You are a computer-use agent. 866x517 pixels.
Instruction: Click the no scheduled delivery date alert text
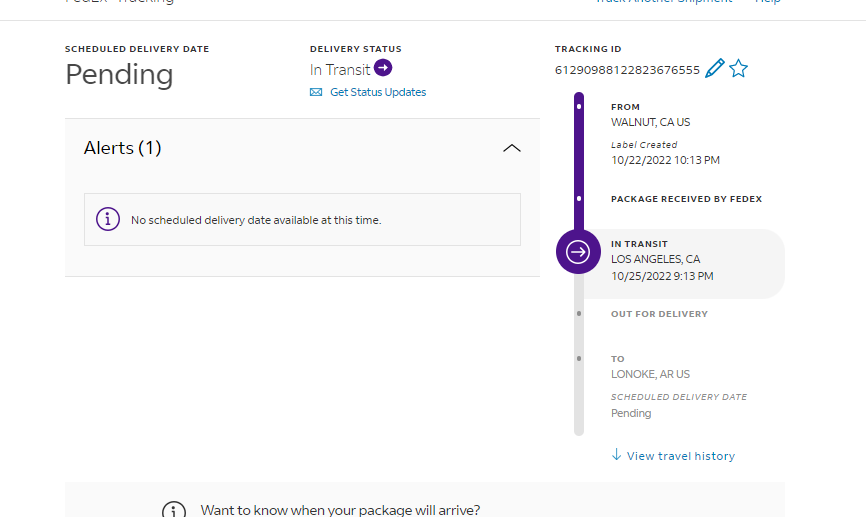(x=256, y=220)
